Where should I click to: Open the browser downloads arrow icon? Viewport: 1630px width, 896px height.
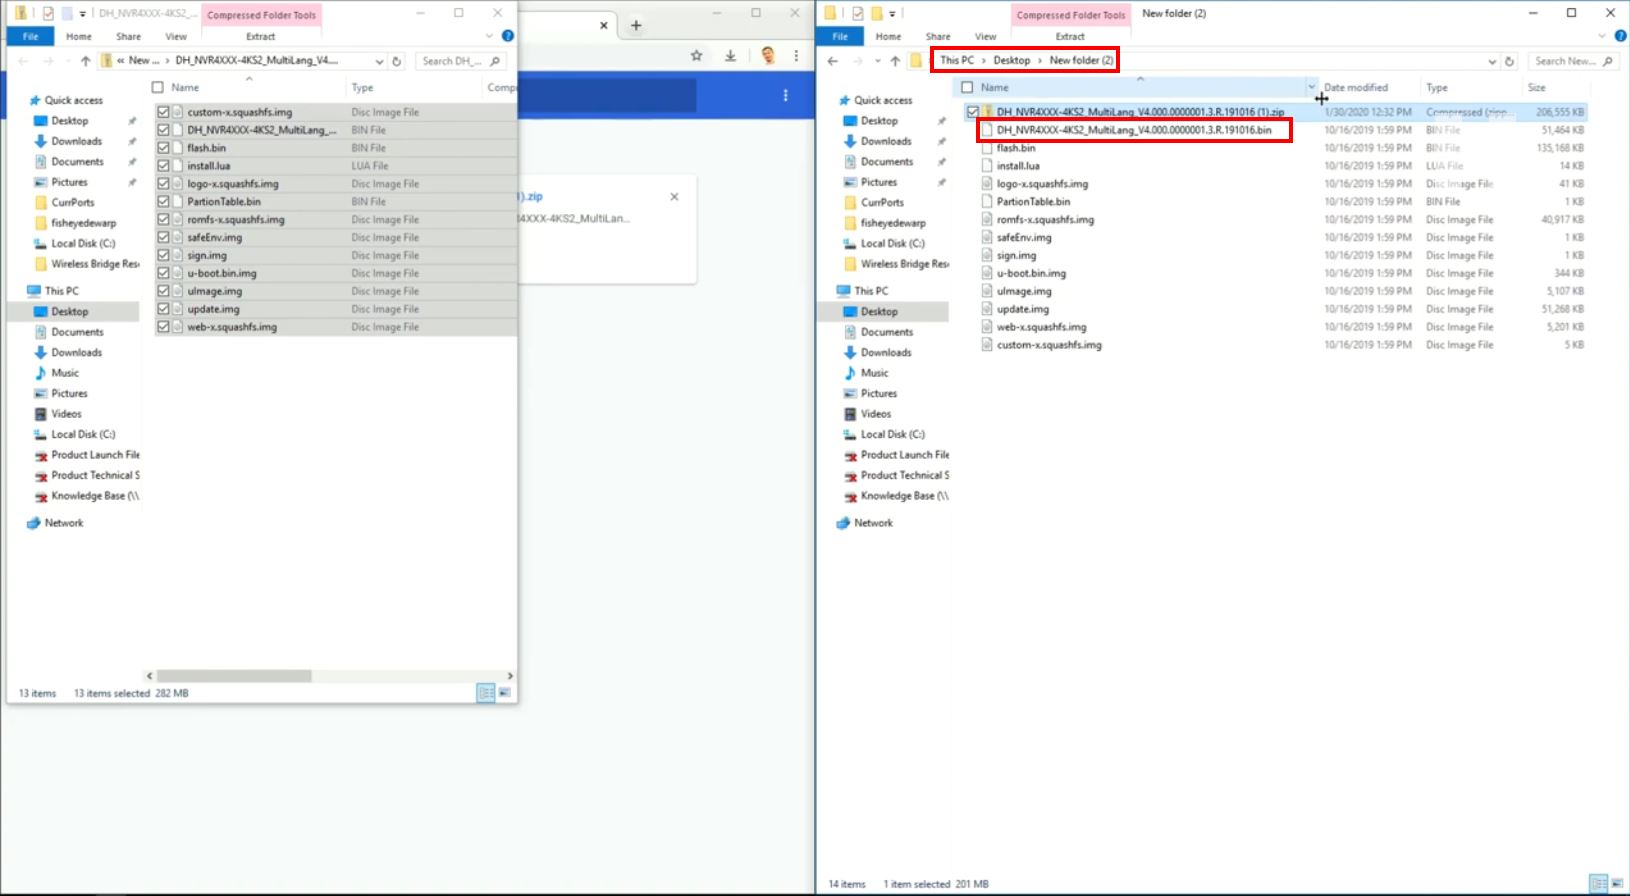731,56
